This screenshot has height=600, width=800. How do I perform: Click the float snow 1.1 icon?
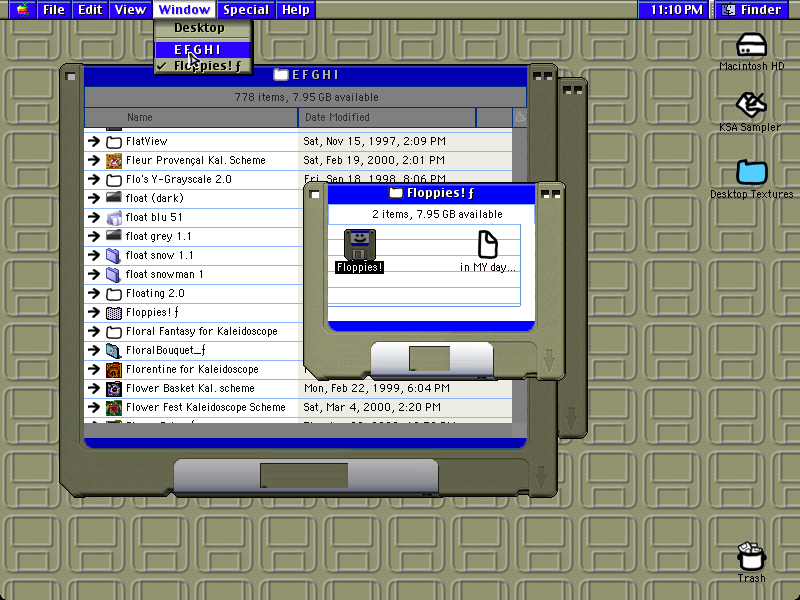click(x=114, y=256)
